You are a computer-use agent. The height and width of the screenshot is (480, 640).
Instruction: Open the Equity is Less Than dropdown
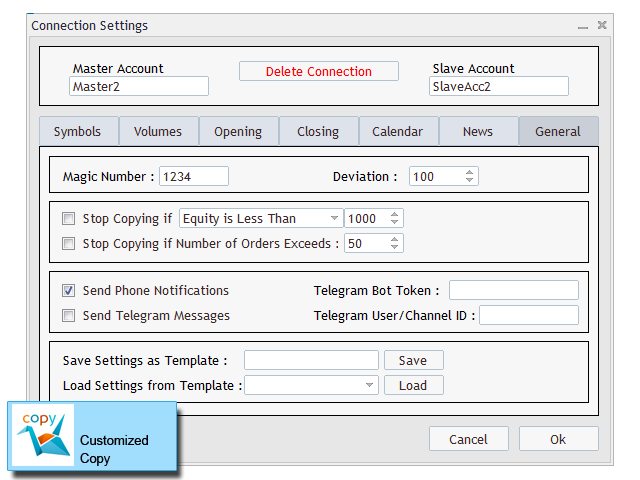pyautogui.click(x=261, y=218)
